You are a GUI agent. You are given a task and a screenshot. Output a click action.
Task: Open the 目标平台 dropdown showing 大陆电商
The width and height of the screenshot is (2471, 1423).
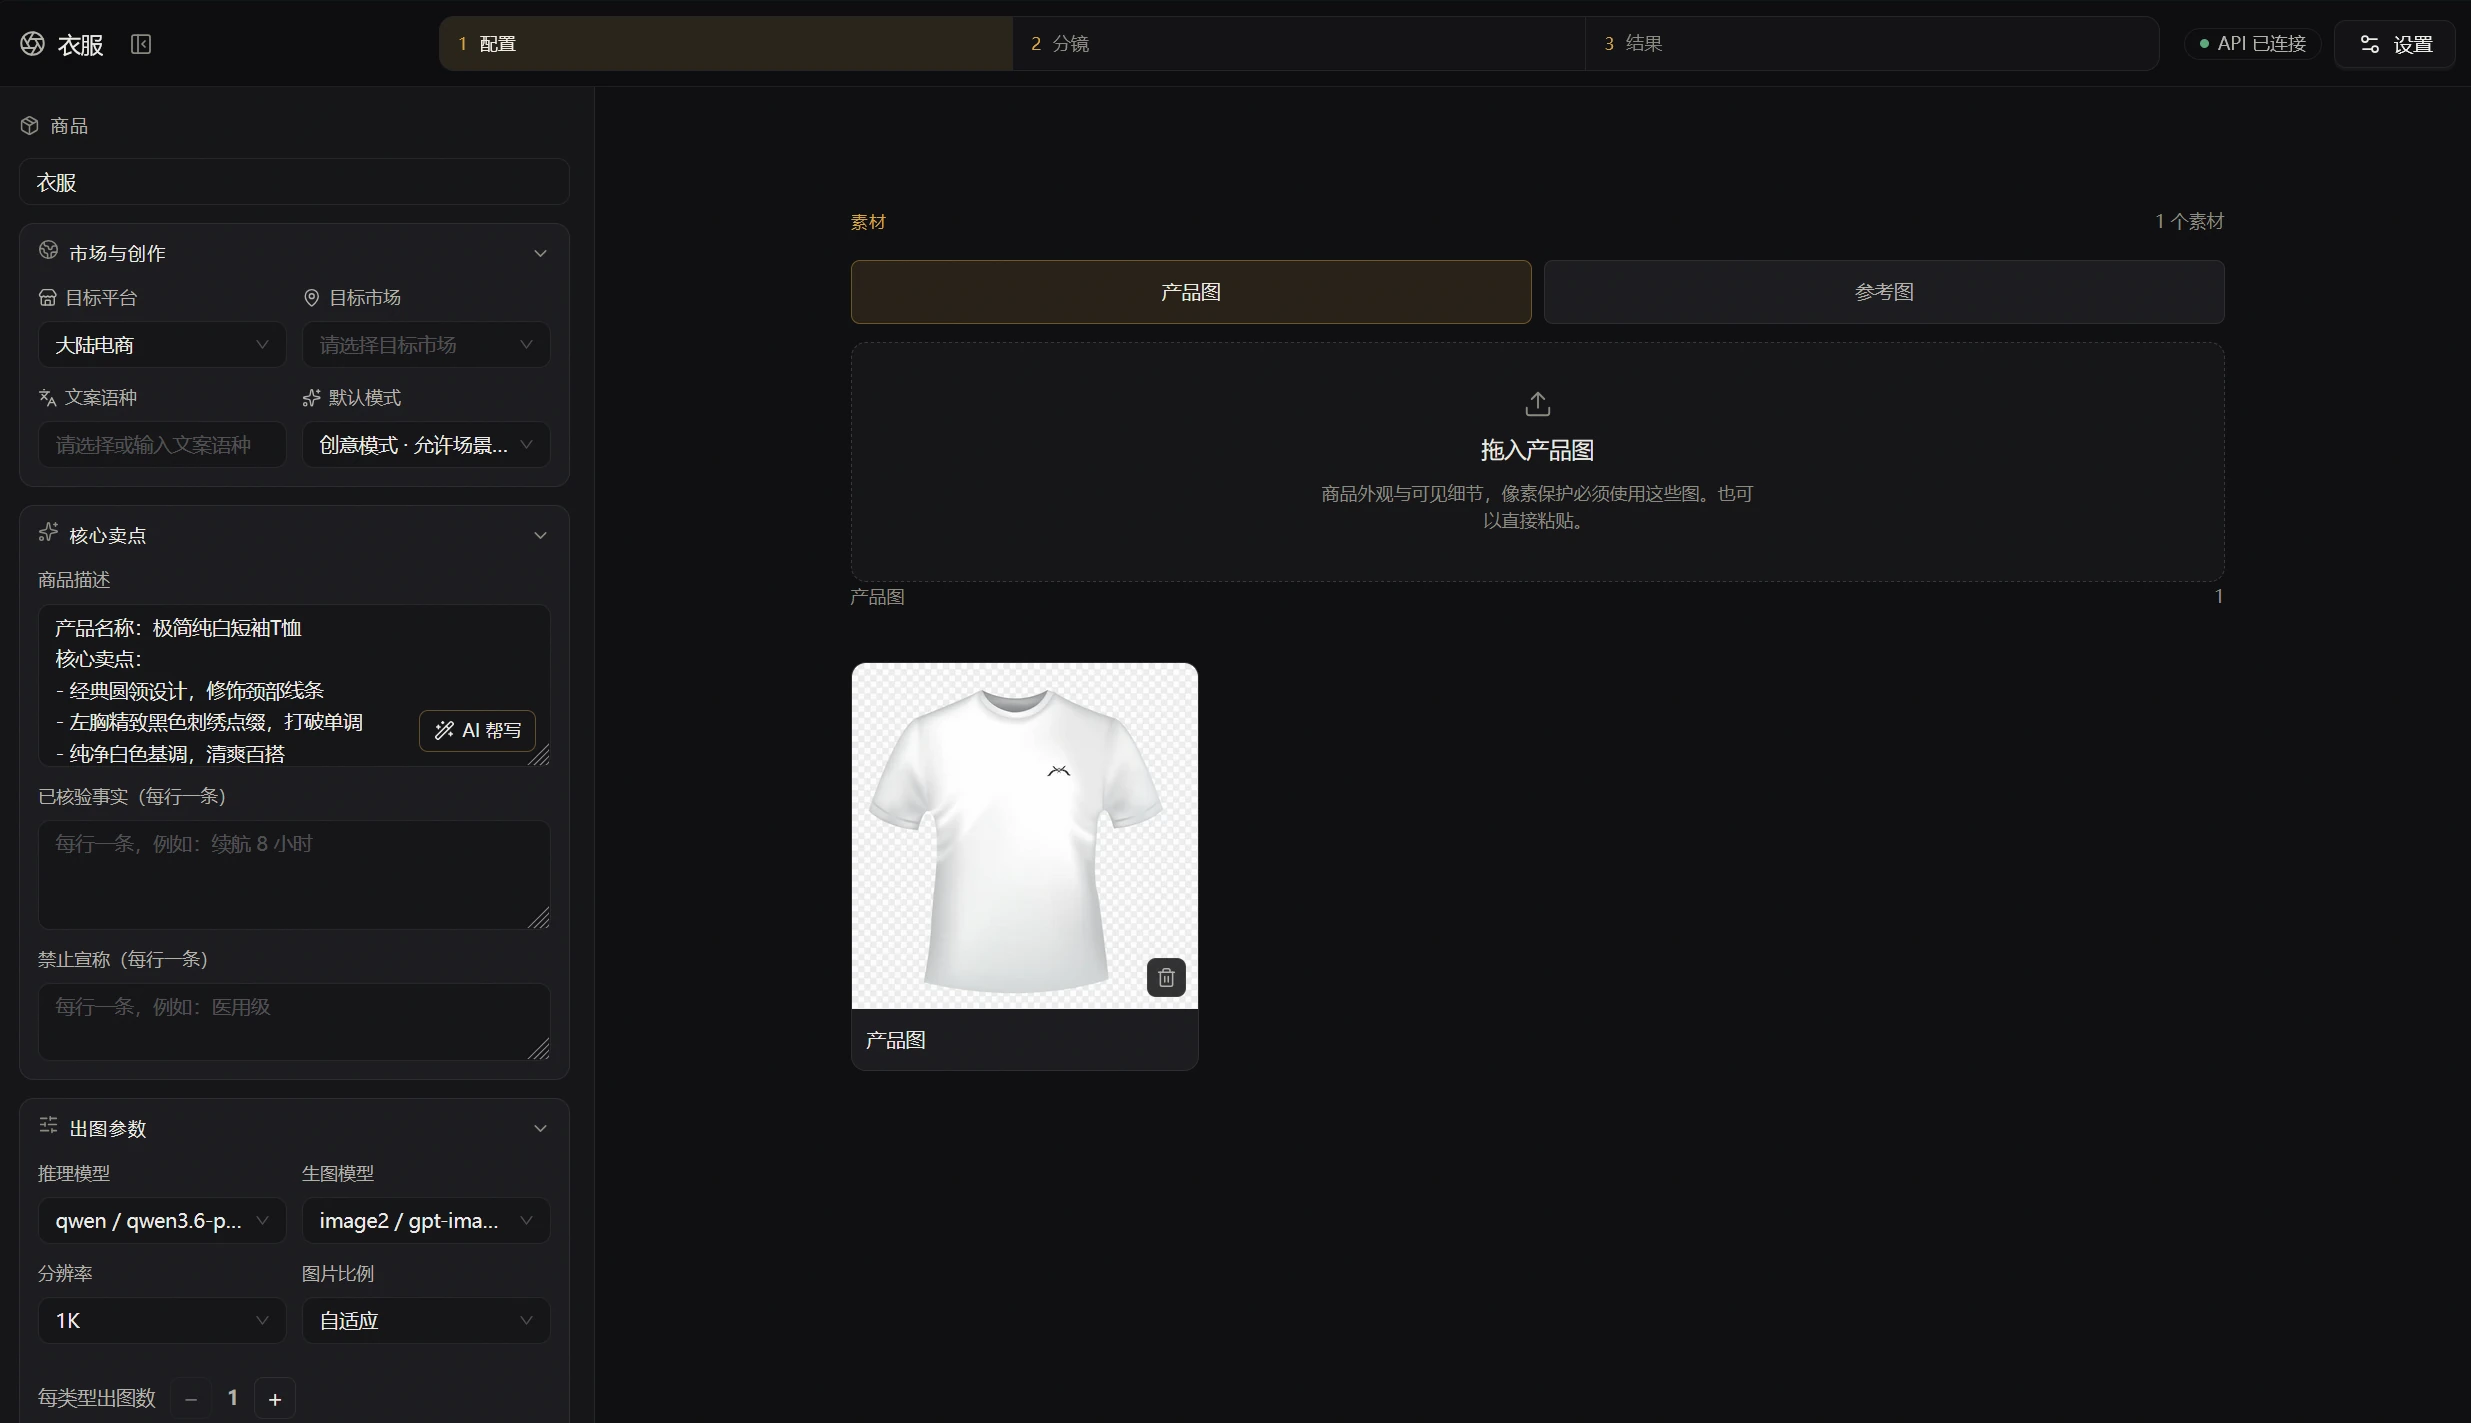[162, 345]
